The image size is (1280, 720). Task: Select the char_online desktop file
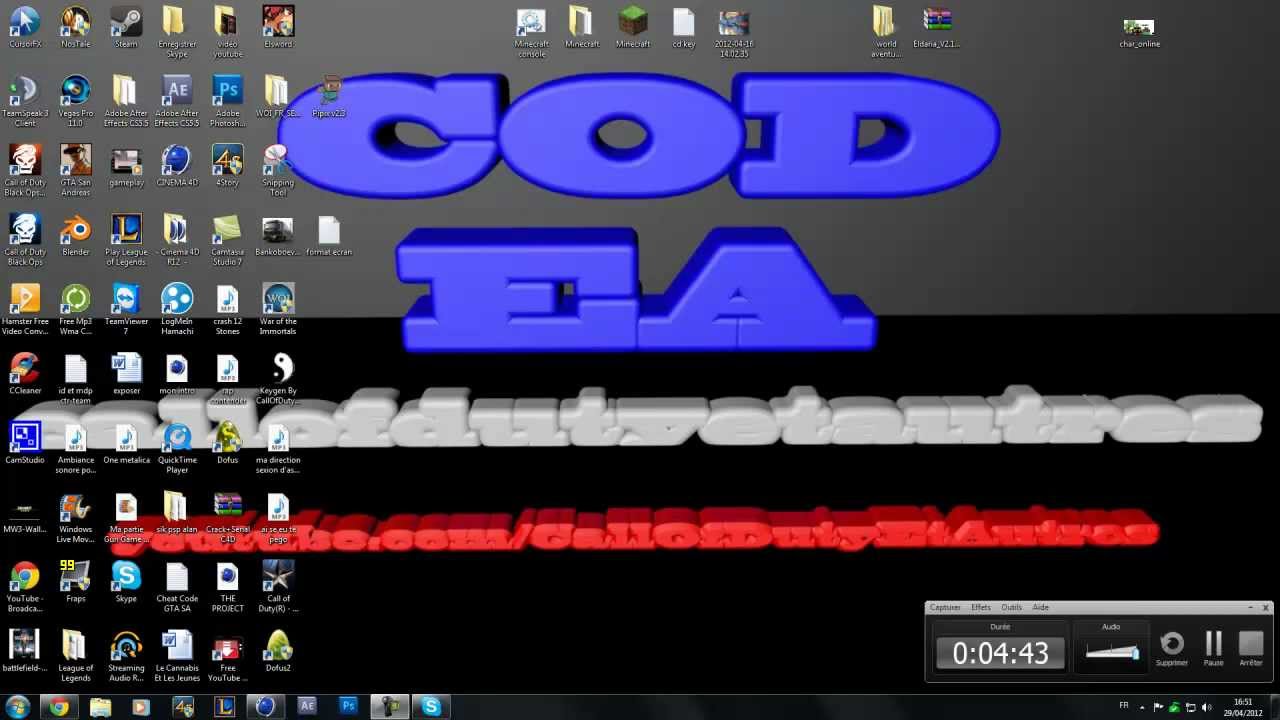click(x=1139, y=32)
